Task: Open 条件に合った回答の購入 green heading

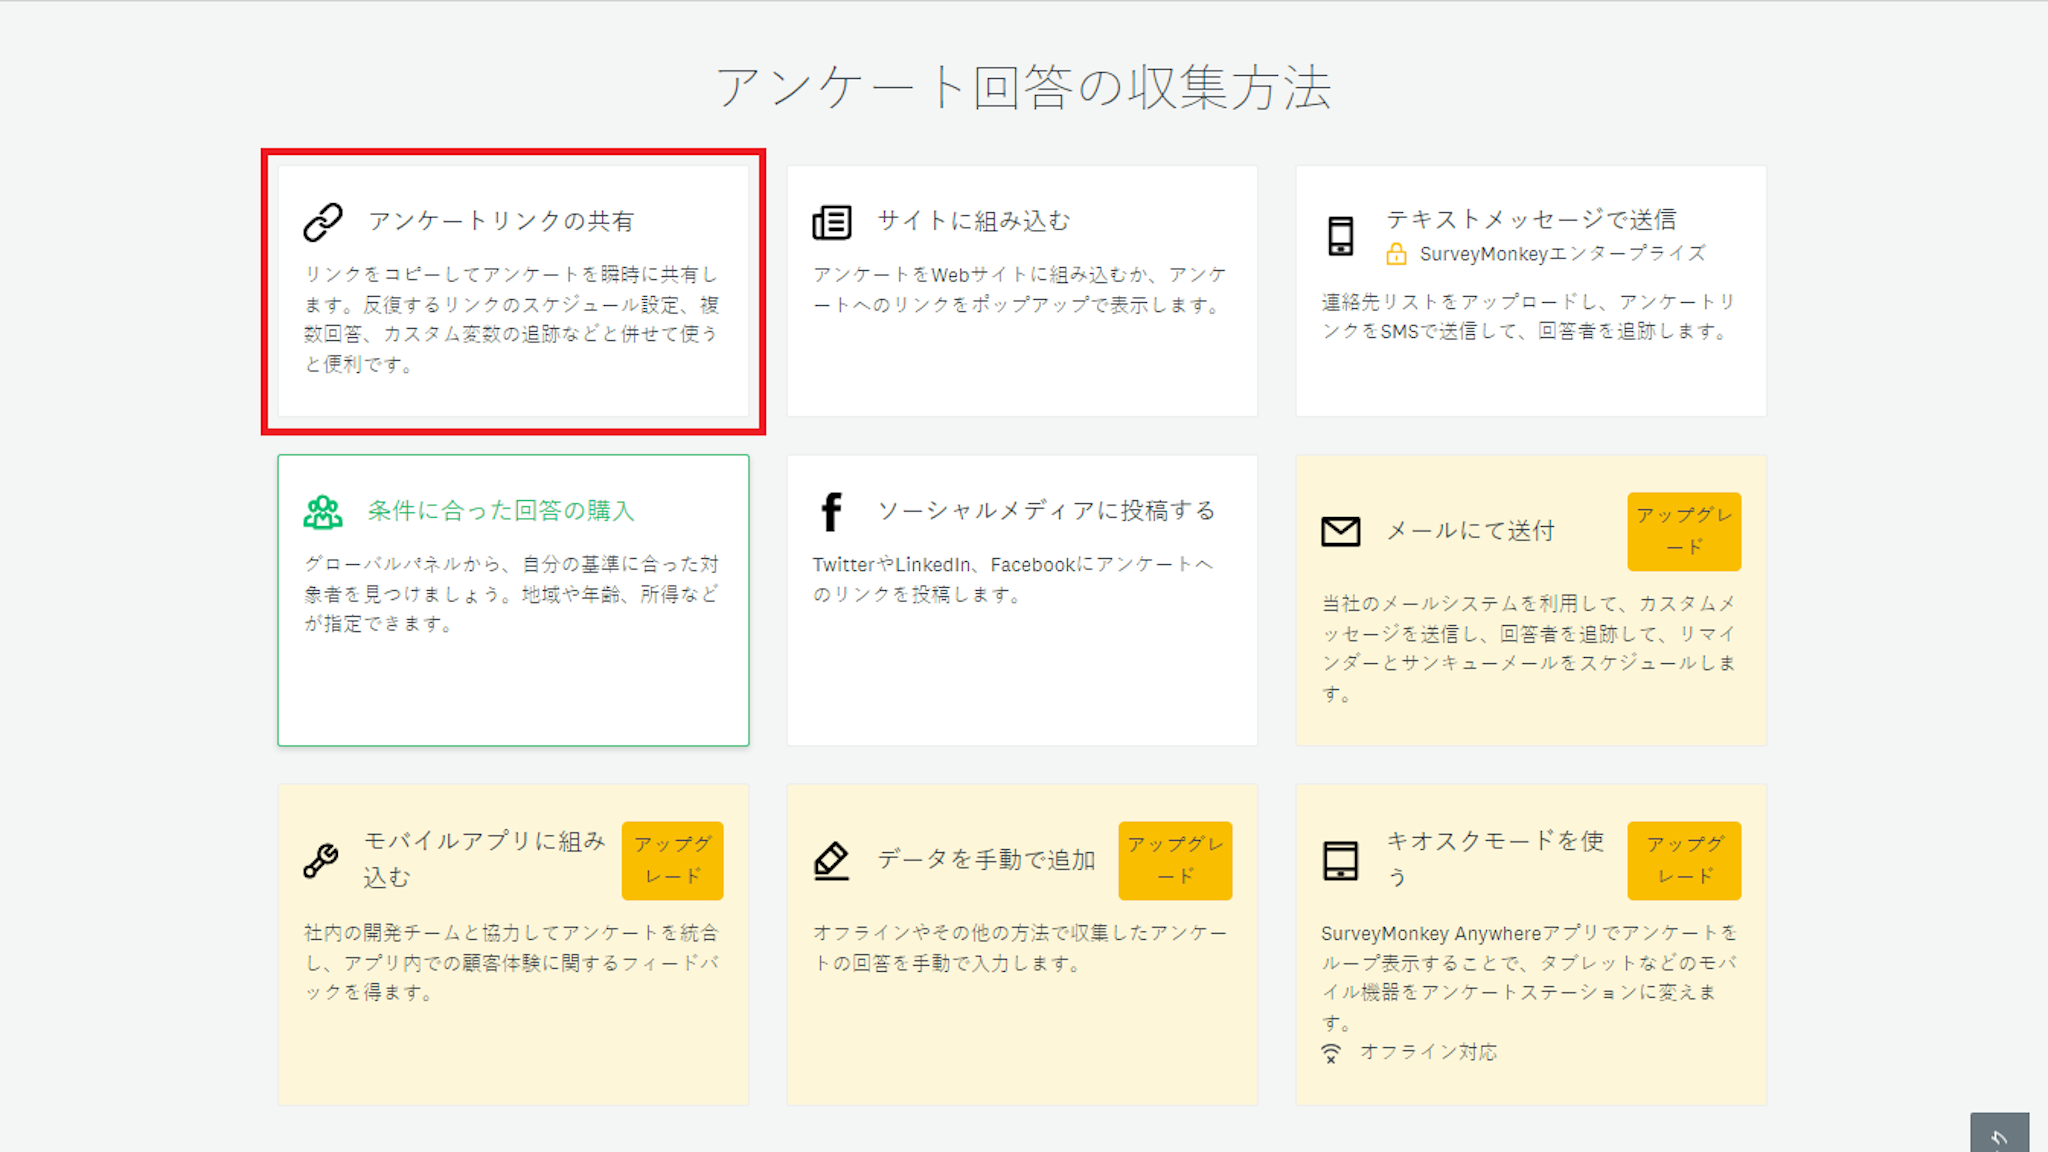Action: (501, 511)
